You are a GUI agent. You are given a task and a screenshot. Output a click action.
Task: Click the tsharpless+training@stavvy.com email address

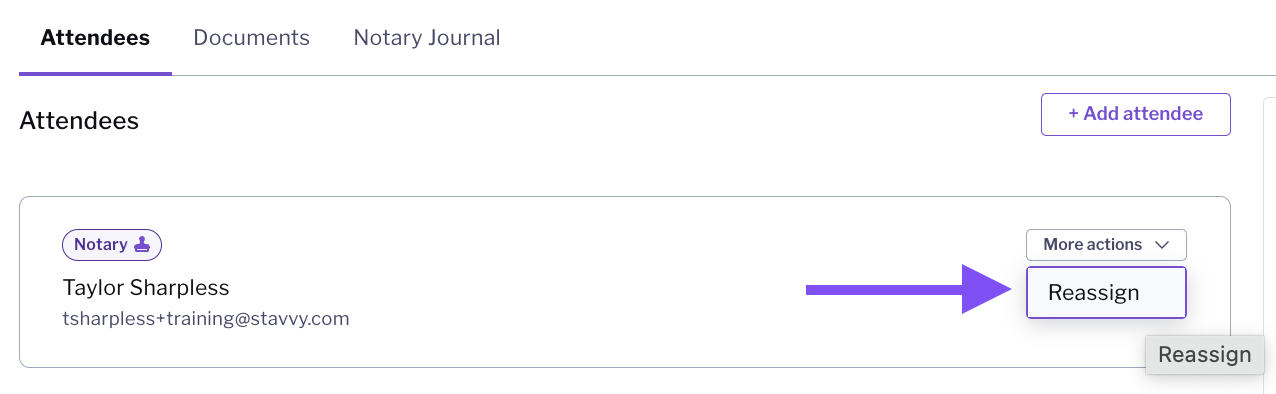(x=206, y=319)
